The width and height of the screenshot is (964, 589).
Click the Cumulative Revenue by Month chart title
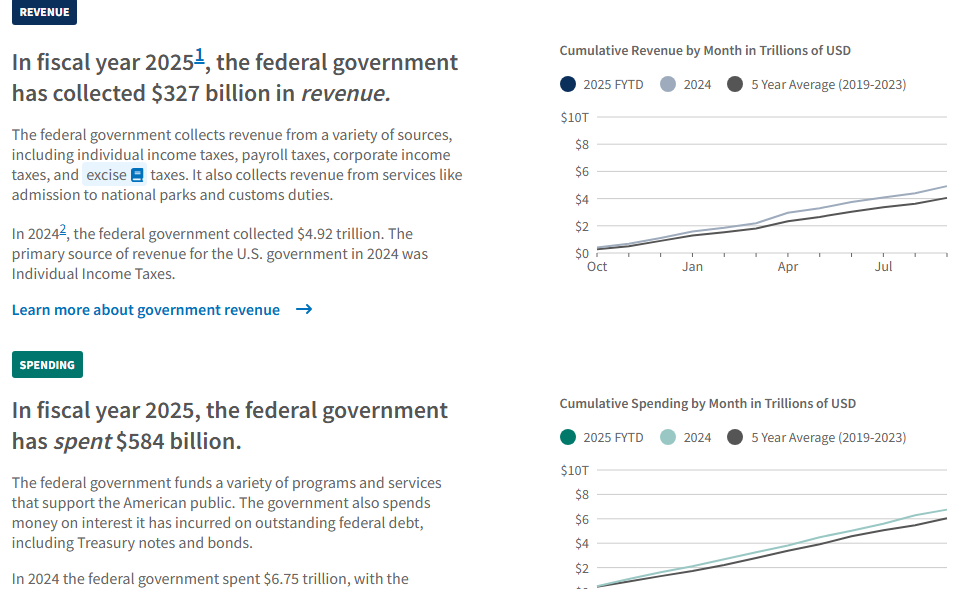[705, 50]
